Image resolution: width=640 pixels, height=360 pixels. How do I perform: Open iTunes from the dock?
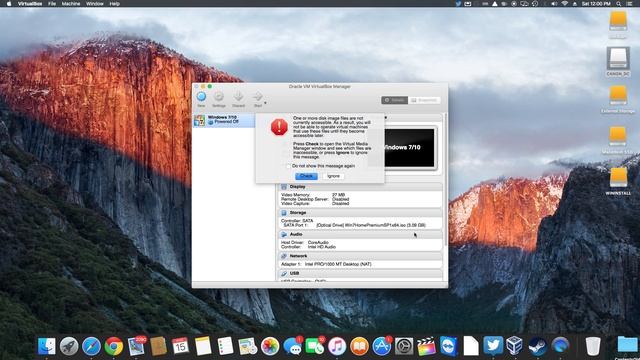click(x=337, y=346)
